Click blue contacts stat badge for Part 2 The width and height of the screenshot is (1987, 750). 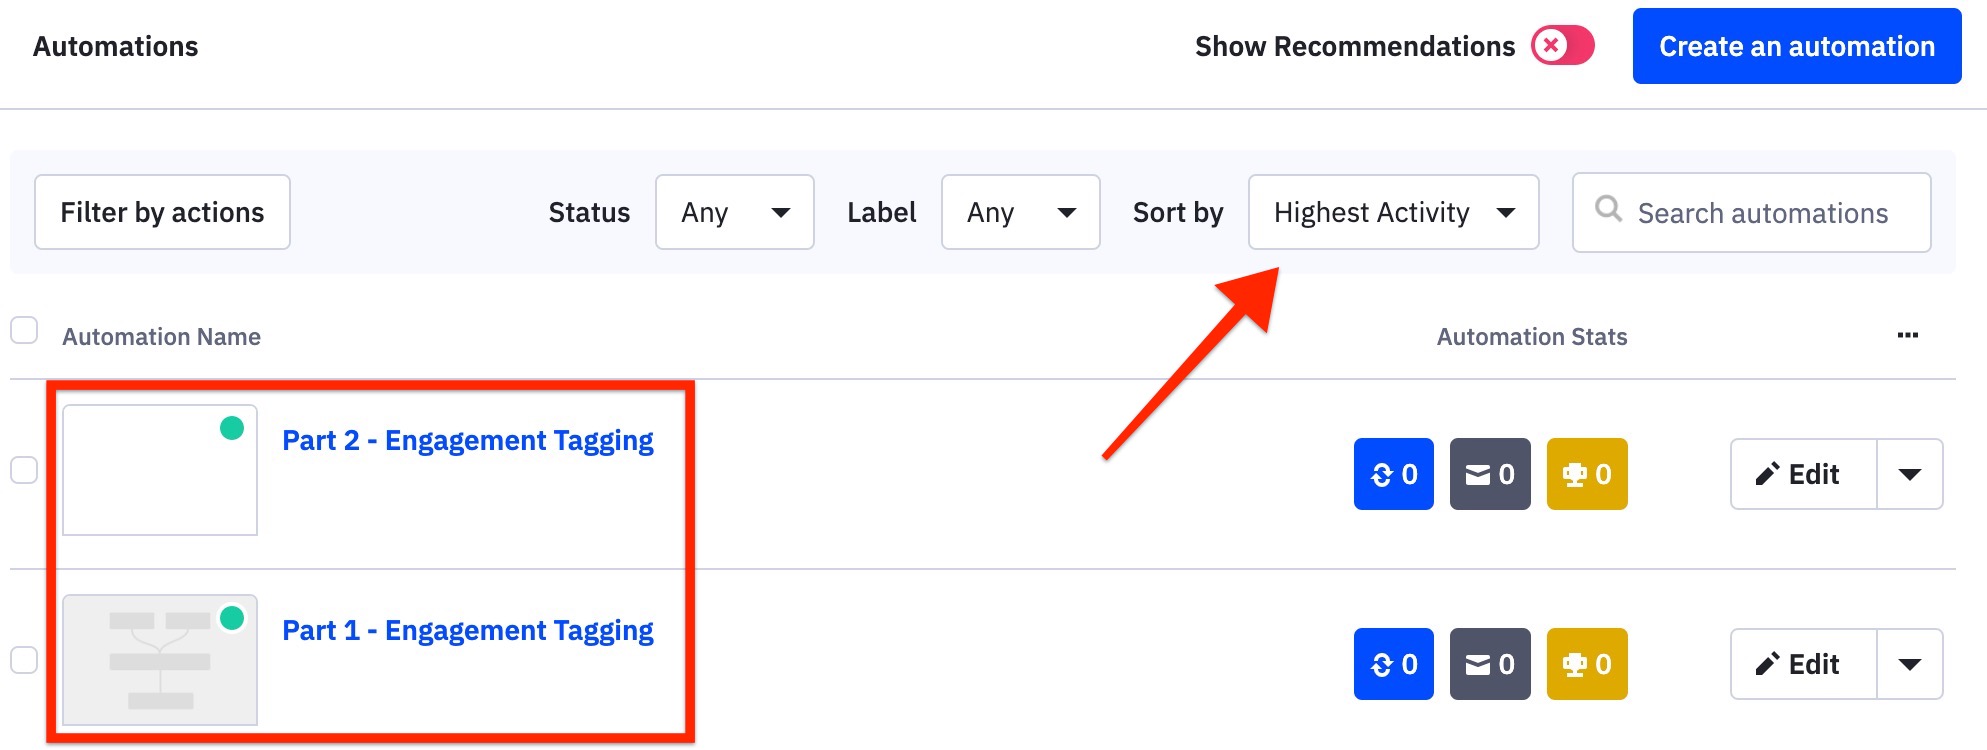pyautogui.click(x=1393, y=474)
